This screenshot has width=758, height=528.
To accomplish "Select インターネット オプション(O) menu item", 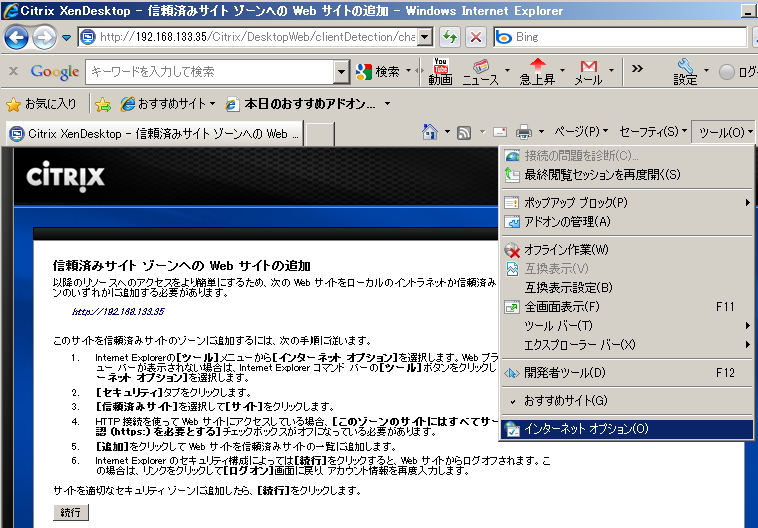I will tap(627, 429).
